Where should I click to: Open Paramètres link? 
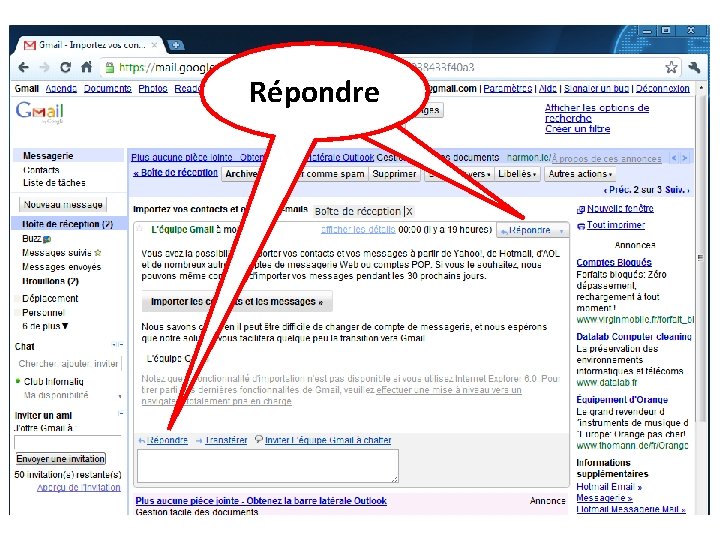507,88
